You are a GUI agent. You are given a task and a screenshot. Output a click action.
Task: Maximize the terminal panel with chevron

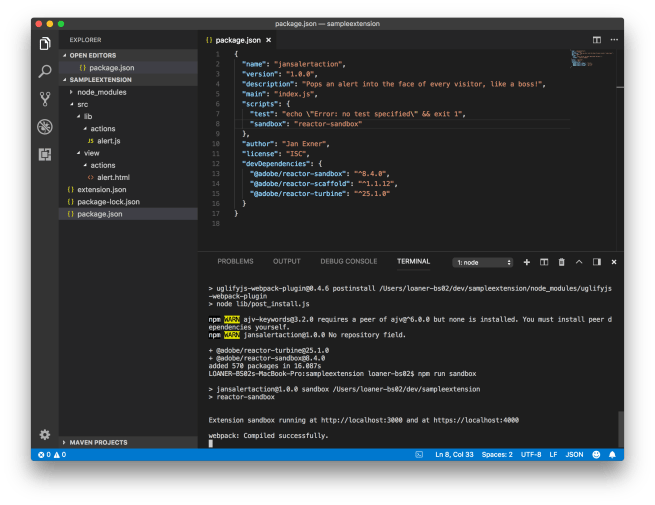pyautogui.click(x=580, y=262)
